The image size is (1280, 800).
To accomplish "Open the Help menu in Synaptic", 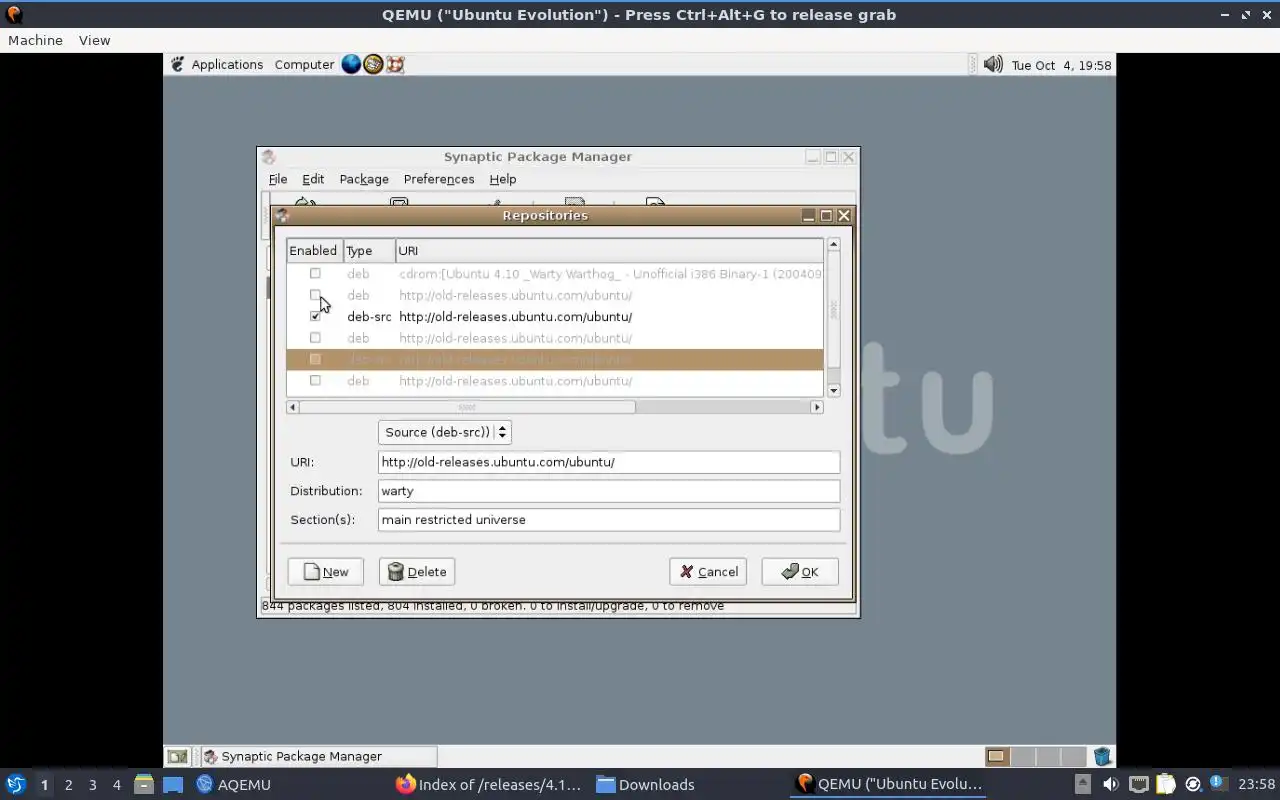I will point(503,179).
